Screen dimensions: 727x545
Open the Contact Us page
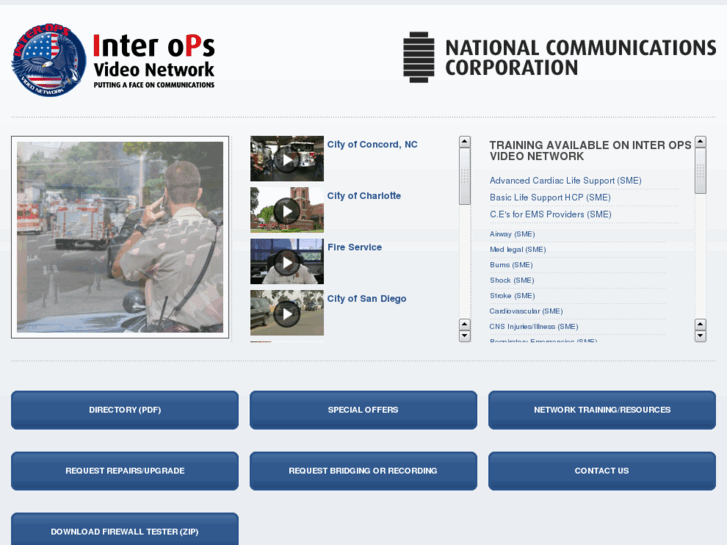pos(602,471)
